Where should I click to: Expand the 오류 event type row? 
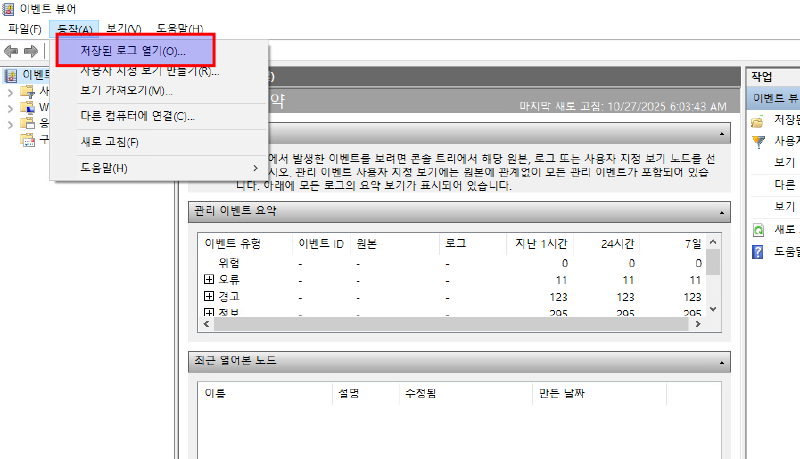click(x=208, y=280)
